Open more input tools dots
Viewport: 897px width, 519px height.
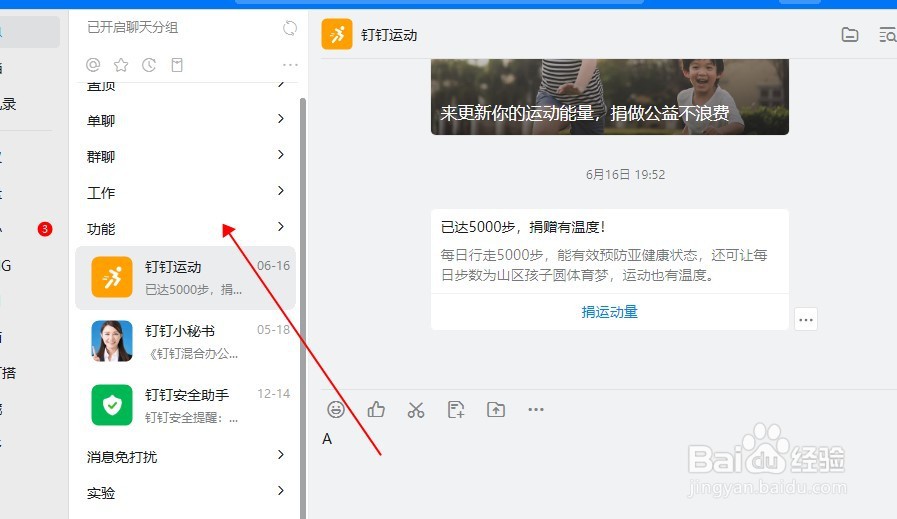coord(536,409)
